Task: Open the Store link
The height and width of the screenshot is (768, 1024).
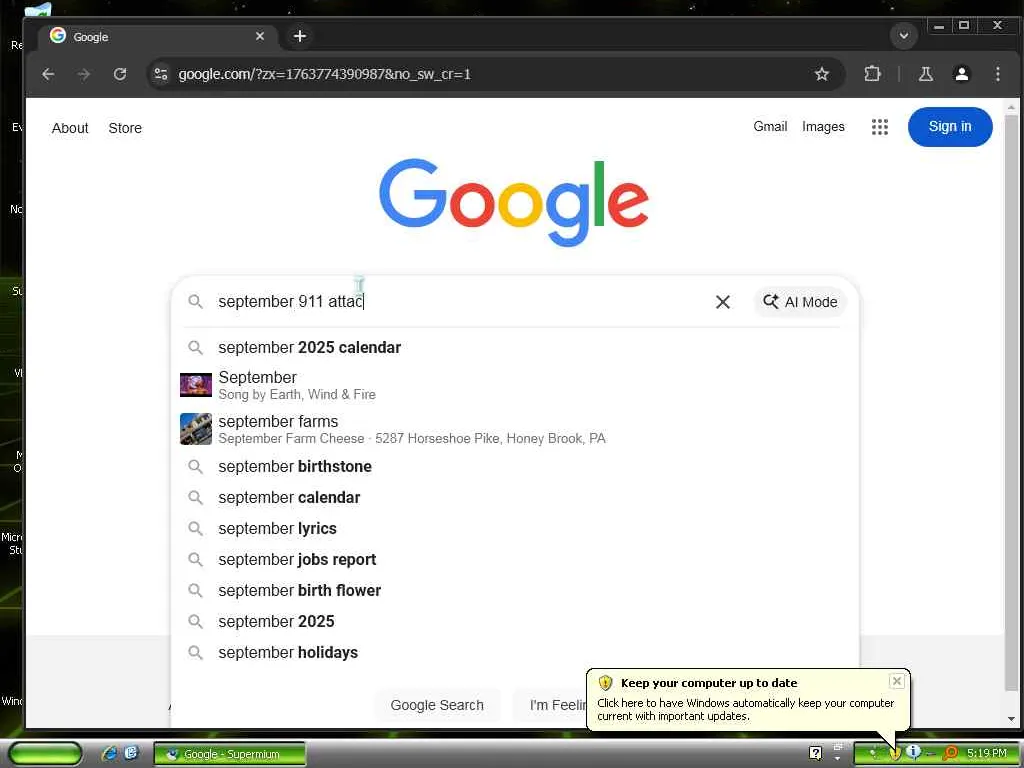Action: 125,128
